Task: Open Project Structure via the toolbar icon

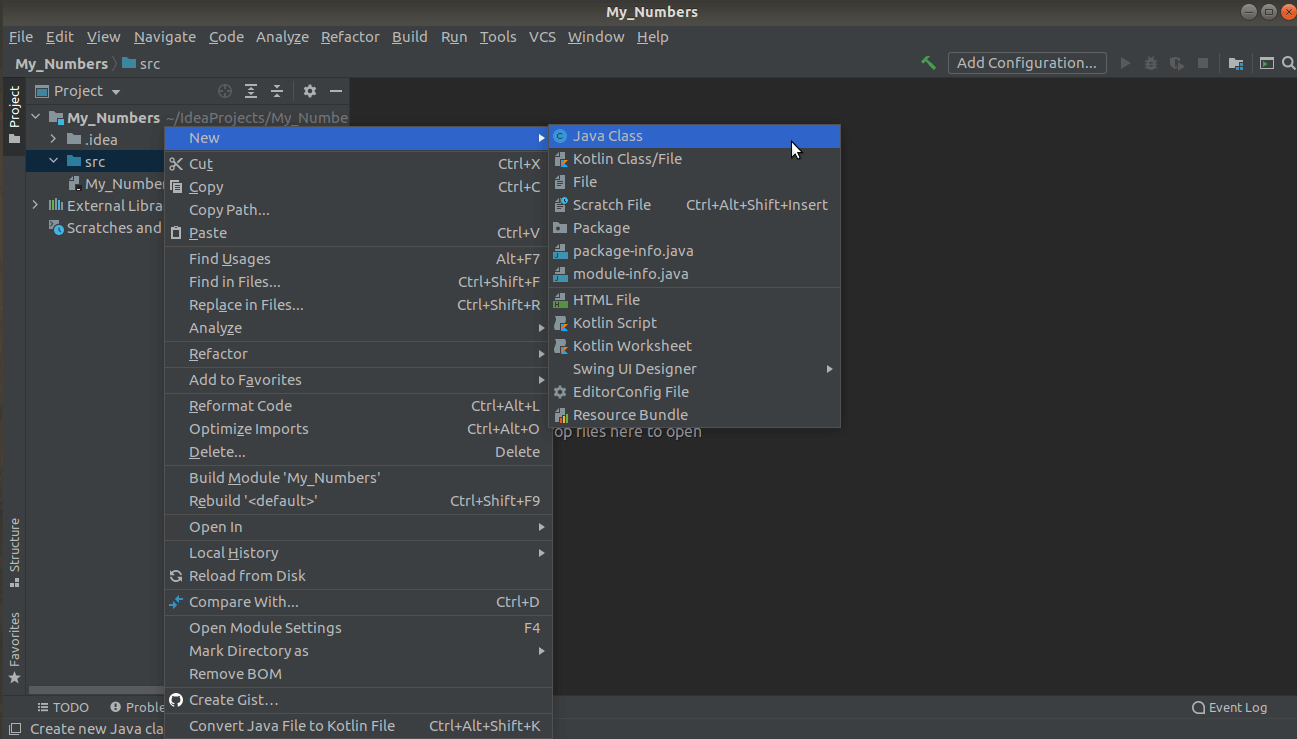Action: coord(1234,62)
